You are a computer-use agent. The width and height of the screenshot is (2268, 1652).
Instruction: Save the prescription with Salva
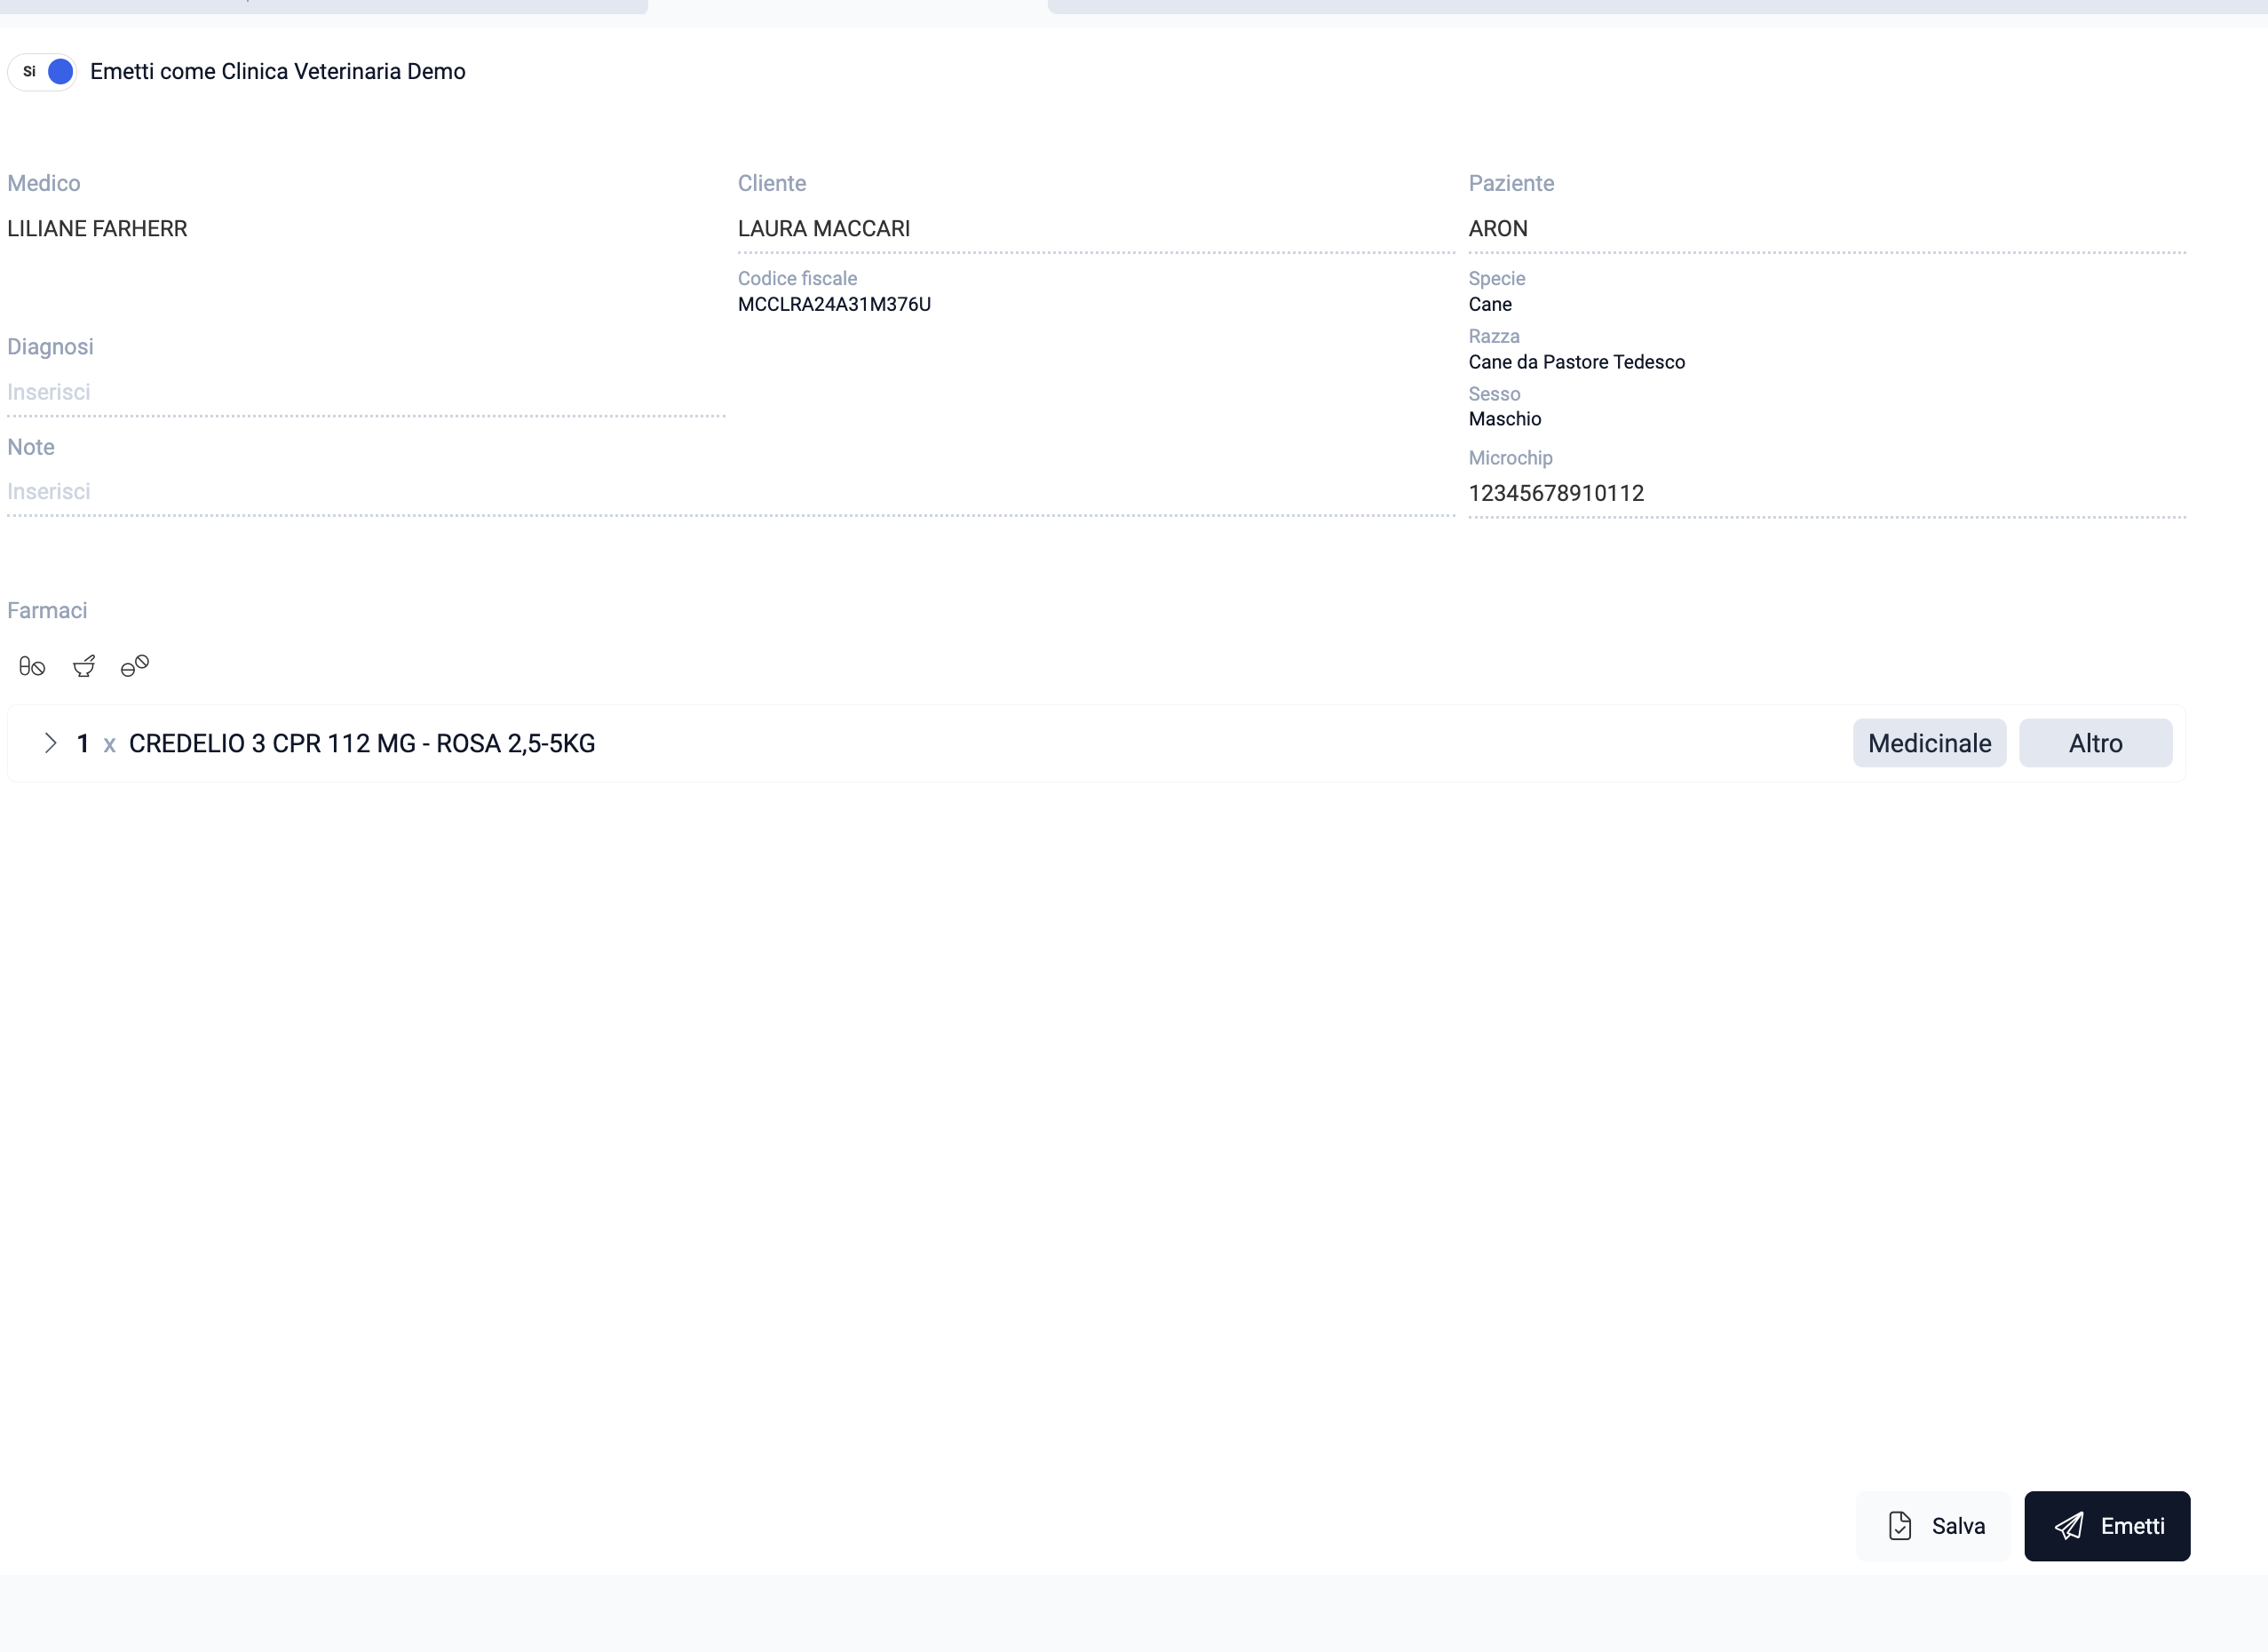click(x=1932, y=1526)
